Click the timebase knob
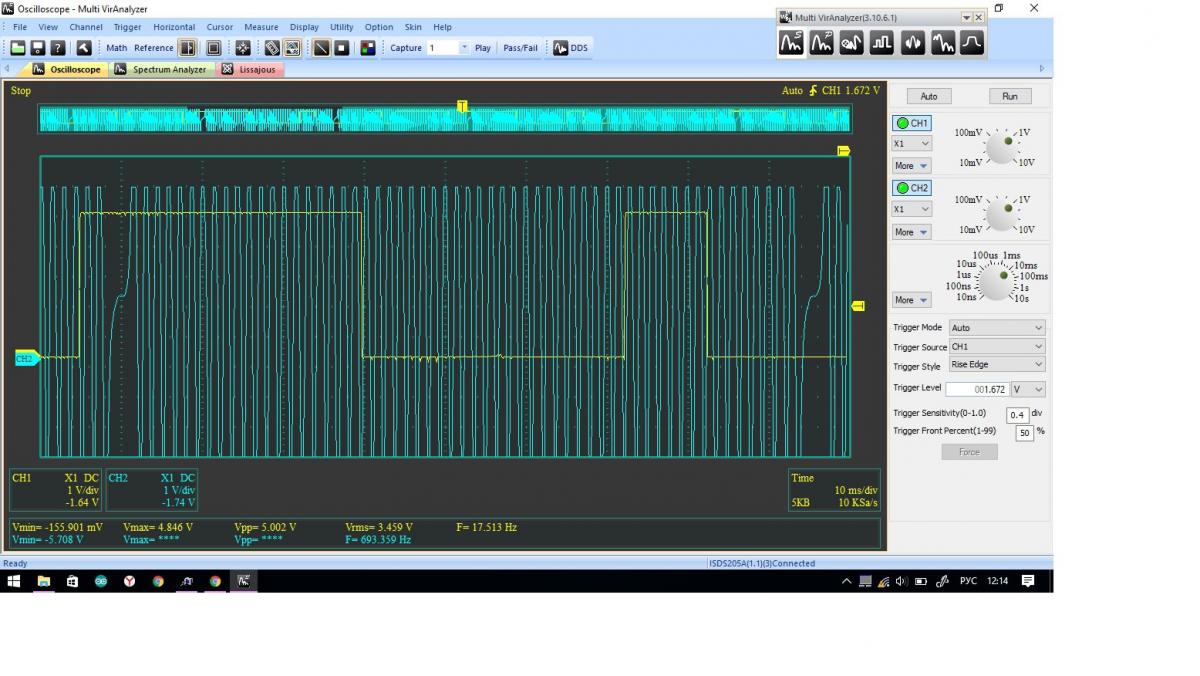Viewport: 1200px width, 676px height. click(995, 283)
